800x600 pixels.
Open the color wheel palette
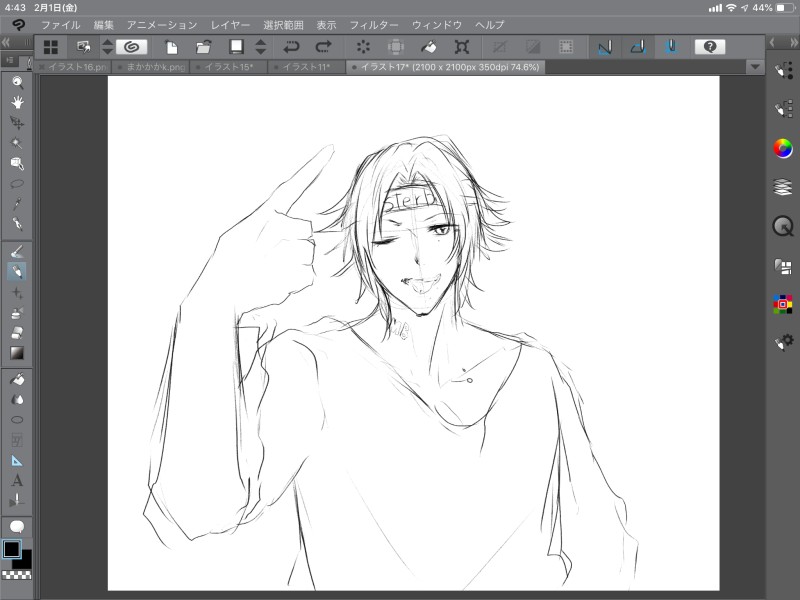[783, 148]
